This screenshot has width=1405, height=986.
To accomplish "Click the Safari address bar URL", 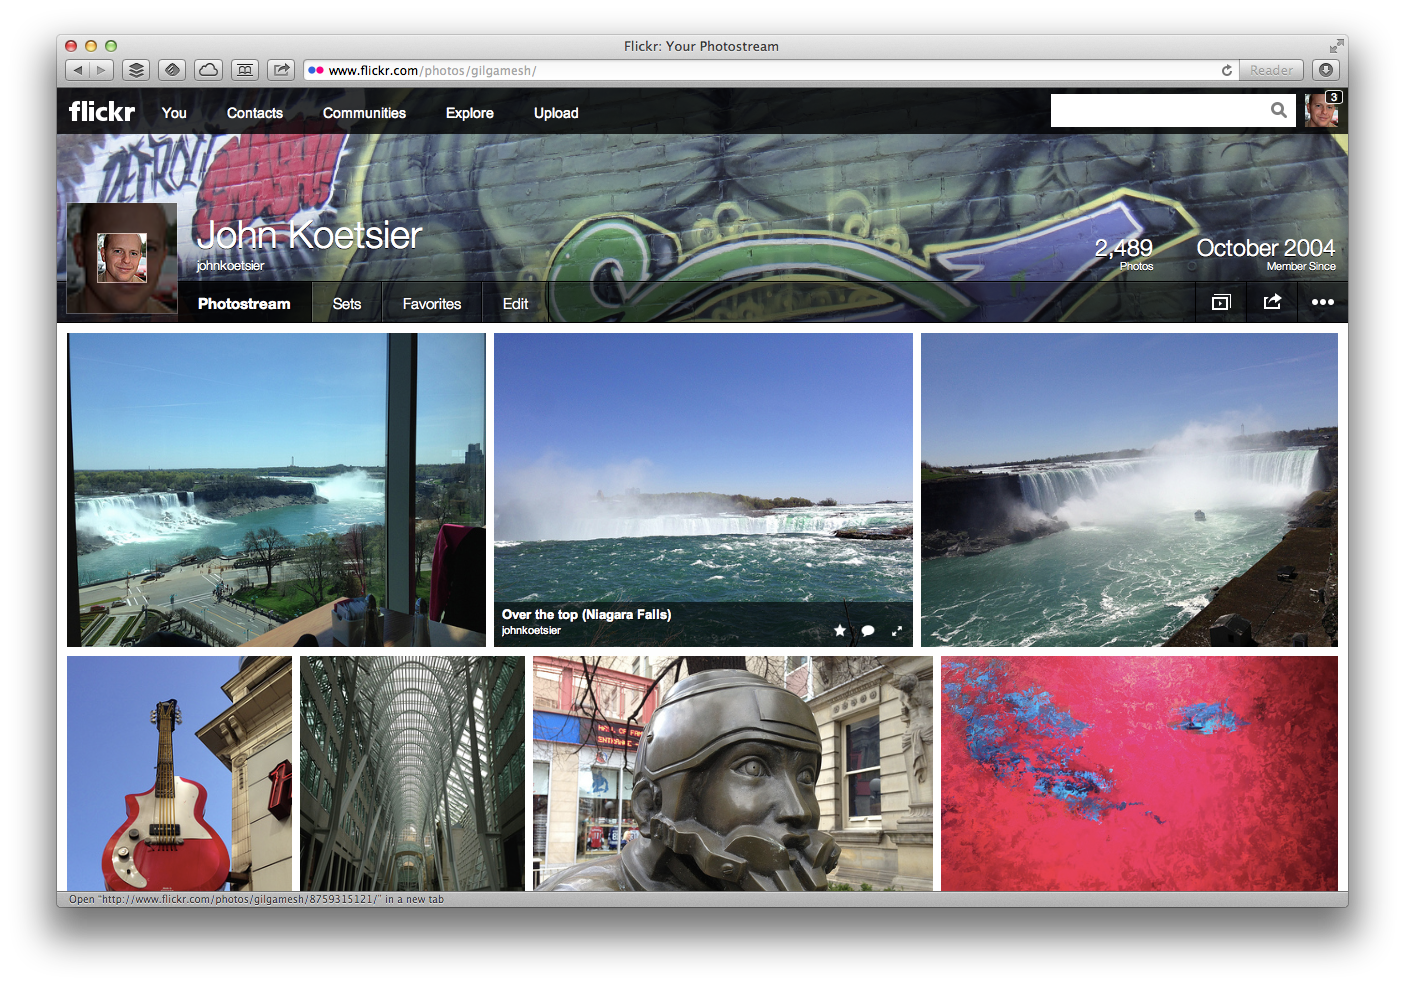I will (432, 70).
